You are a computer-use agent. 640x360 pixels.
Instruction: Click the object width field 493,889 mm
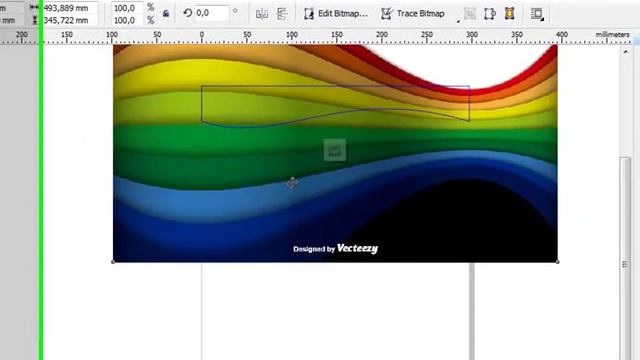pos(70,8)
